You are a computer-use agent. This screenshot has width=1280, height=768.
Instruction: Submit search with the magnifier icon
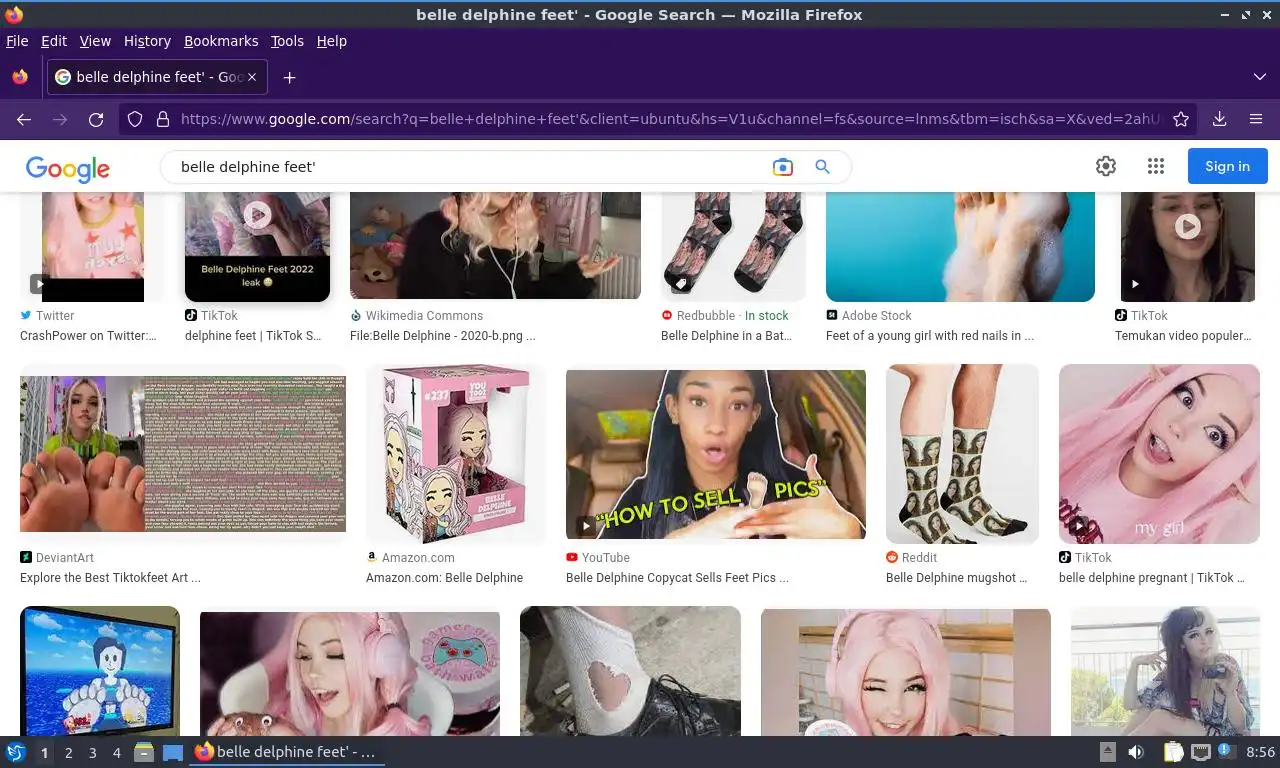point(822,167)
